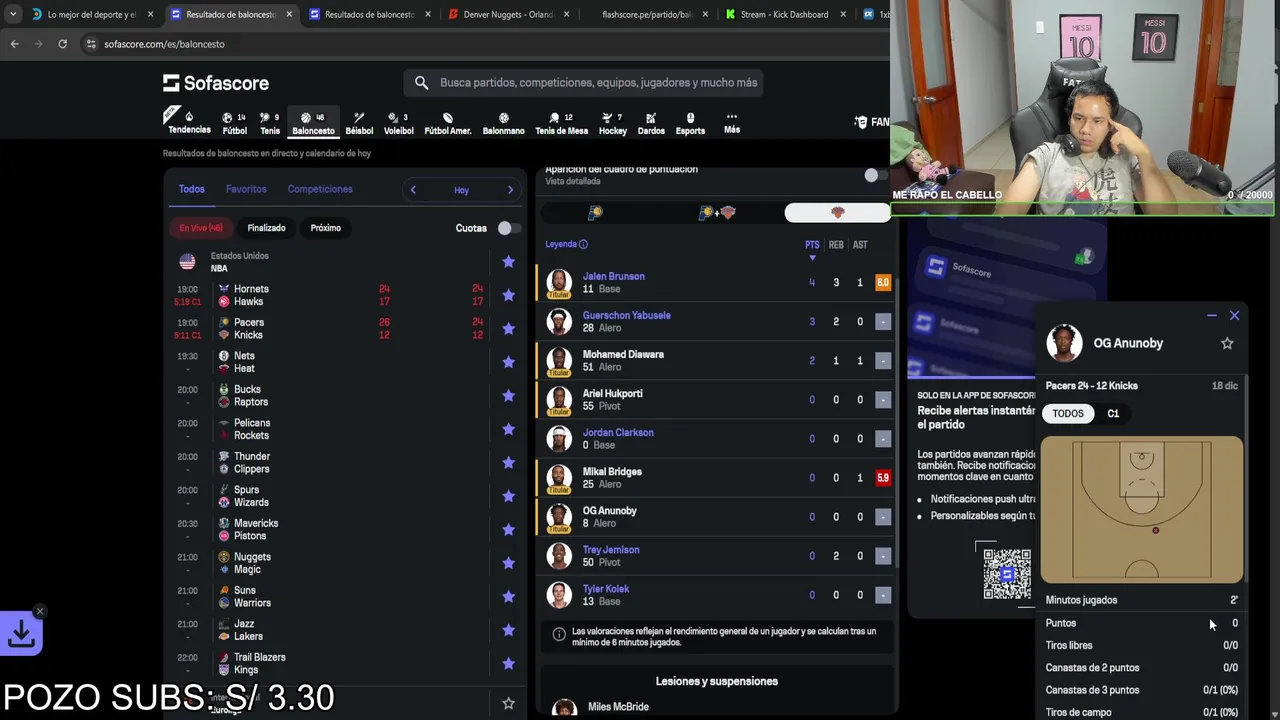Switch to the Competiciones tab

point(320,189)
